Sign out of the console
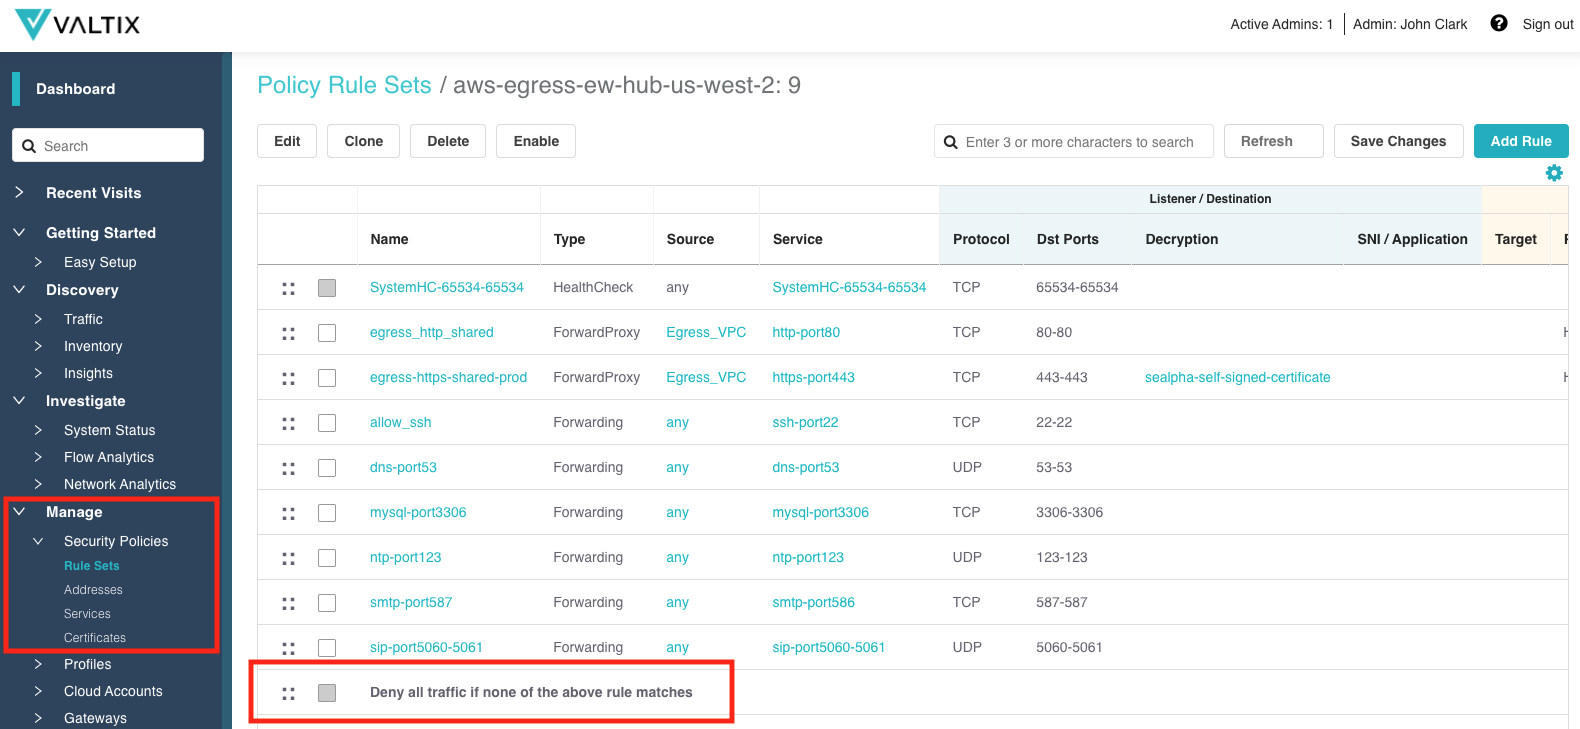Viewport: 1580px width, 729px height. coord(1547,24)
